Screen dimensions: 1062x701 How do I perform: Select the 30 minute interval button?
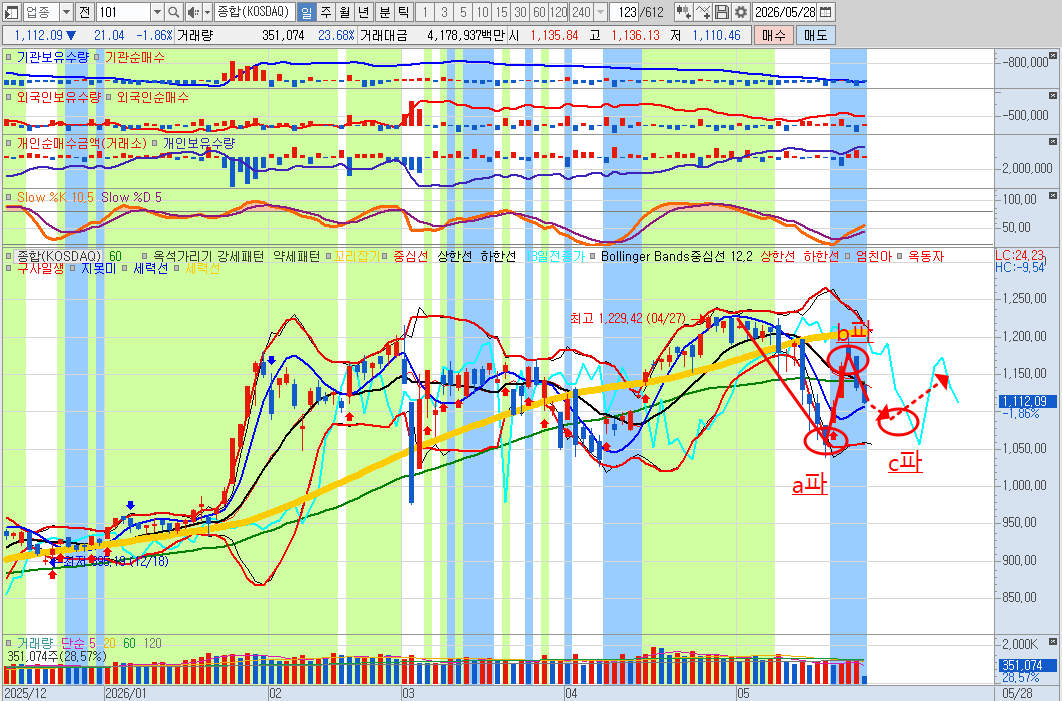click(x=520, y=12)
